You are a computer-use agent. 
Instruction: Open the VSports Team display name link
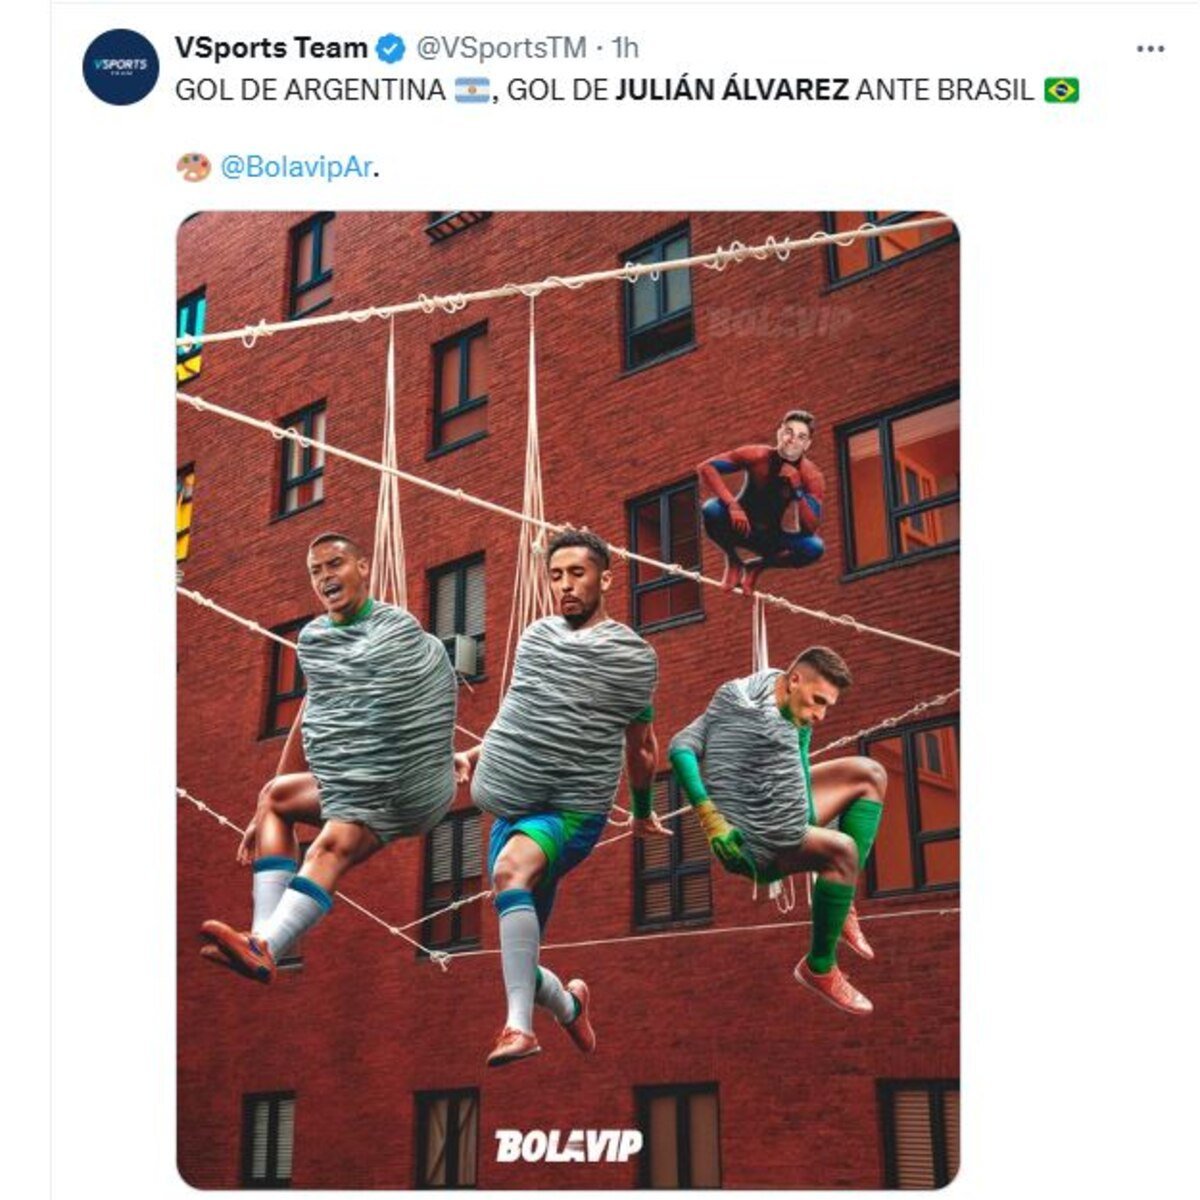(x=271, y=47)
